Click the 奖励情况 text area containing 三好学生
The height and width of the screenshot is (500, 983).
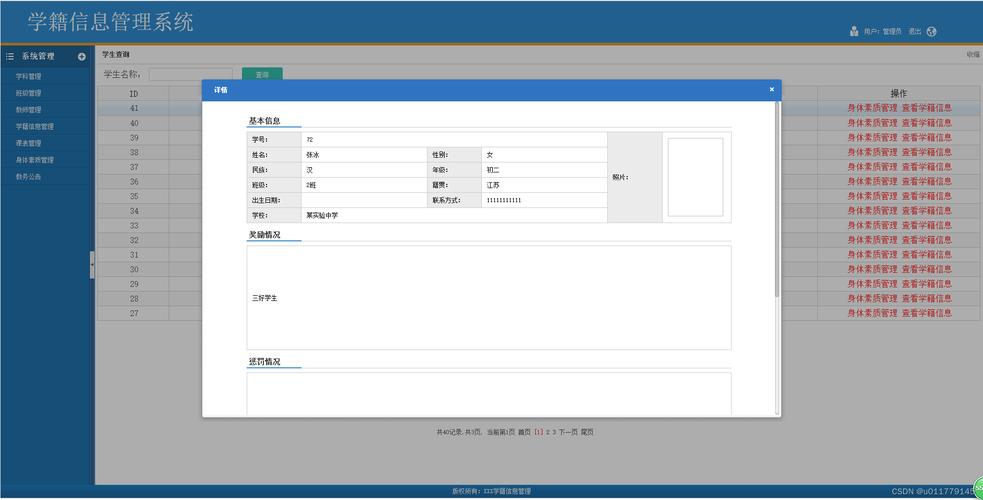(488, 297)
